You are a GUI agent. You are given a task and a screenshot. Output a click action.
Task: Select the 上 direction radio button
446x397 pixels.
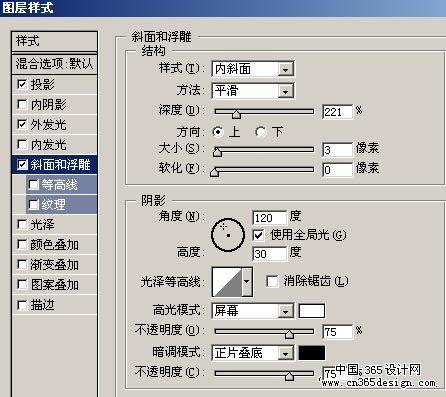(x=218, y=132)
